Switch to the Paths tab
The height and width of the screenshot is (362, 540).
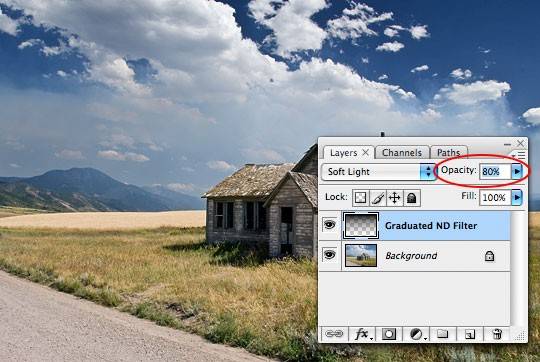[448, 152]
